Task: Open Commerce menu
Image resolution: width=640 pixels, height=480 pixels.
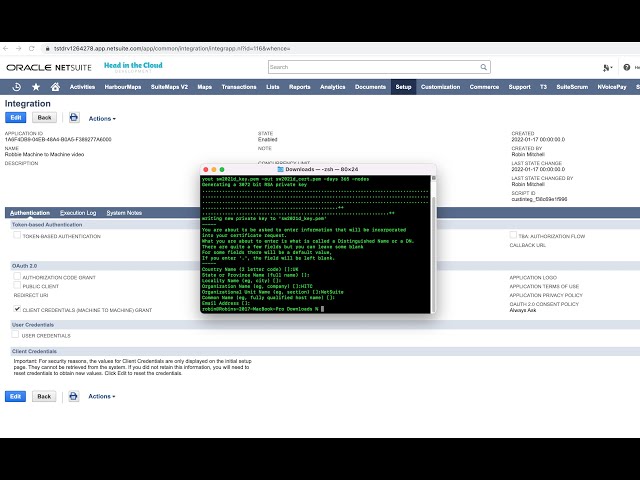Action: tap(484, 87)
